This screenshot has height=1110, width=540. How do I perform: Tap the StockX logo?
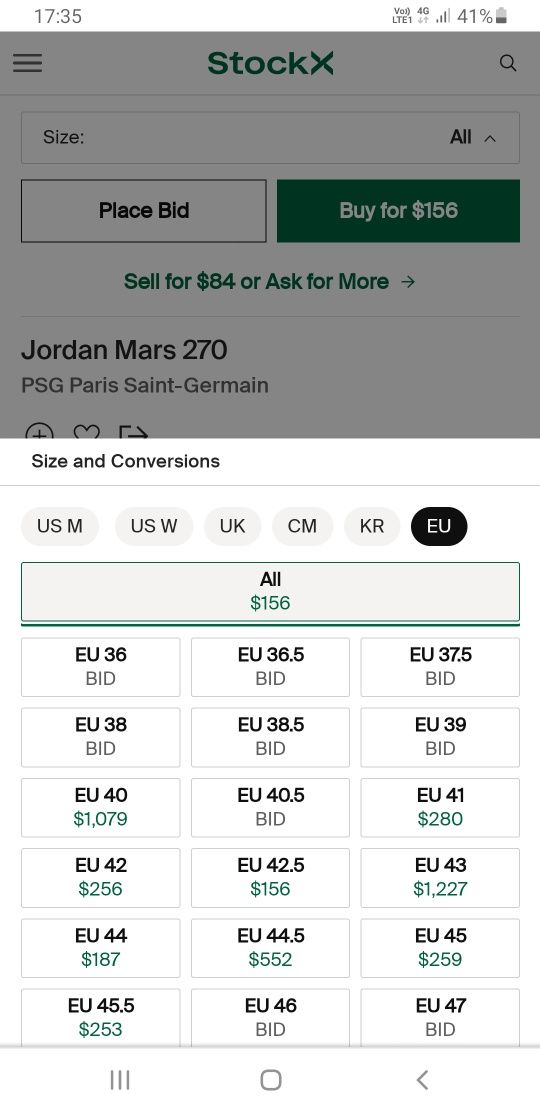click(x=270, y=63)
